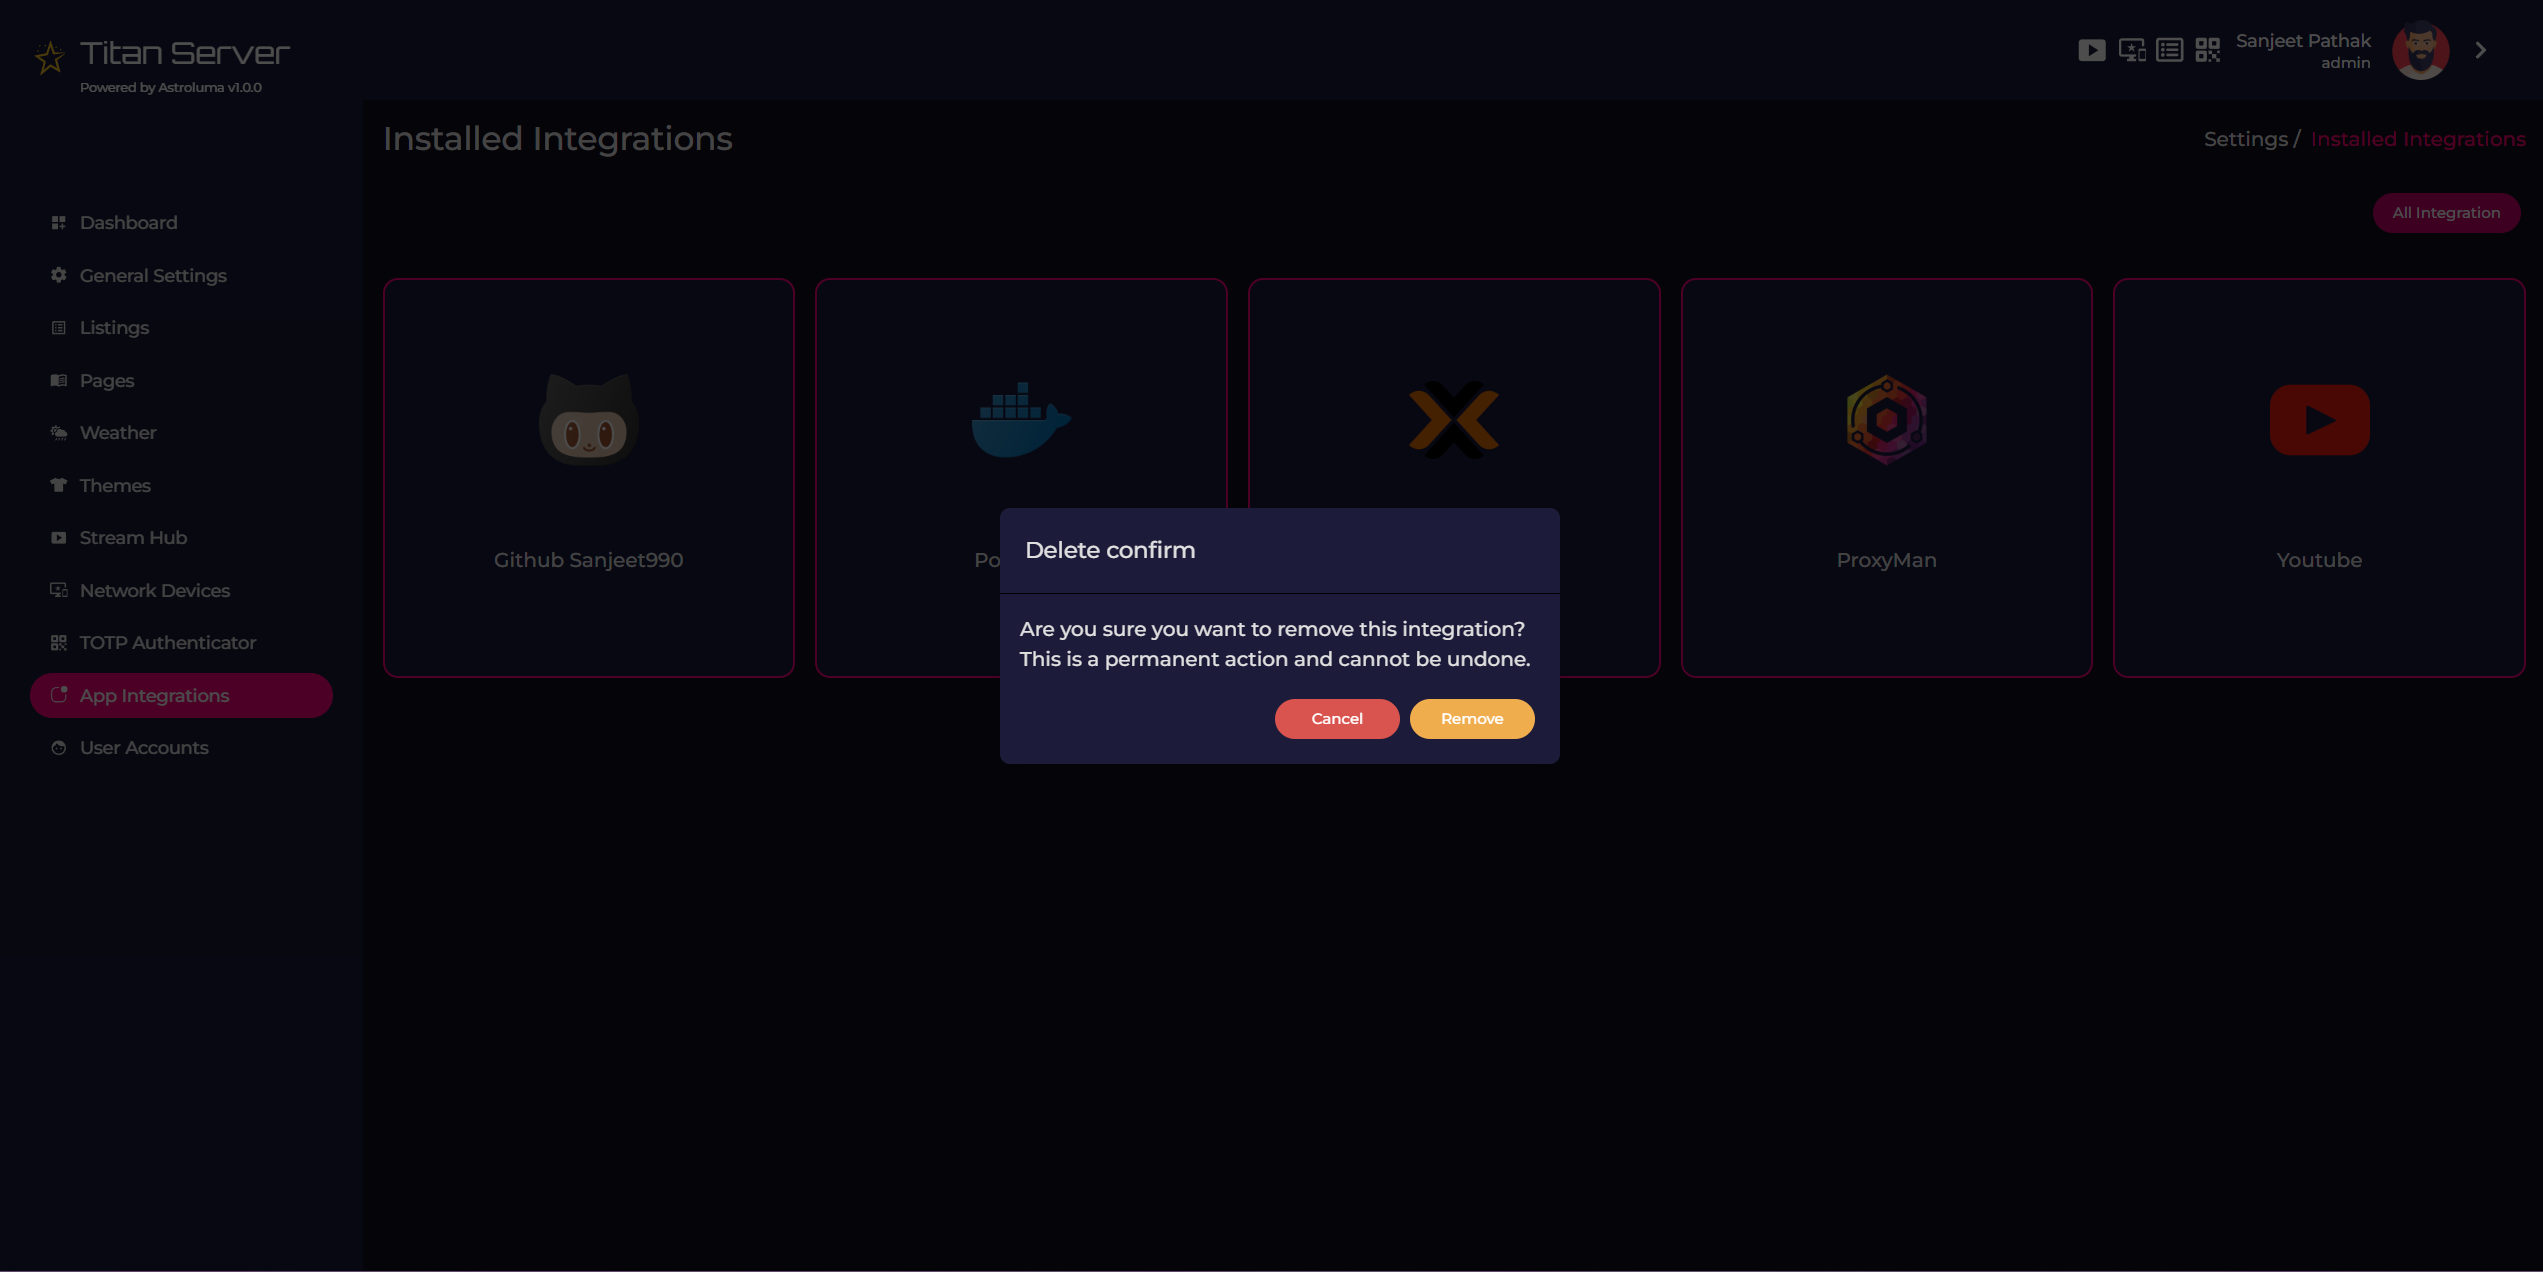2543x1272 pixels.
Task: Open the Dashboard from the sidebar
Action: click(128, 222)
